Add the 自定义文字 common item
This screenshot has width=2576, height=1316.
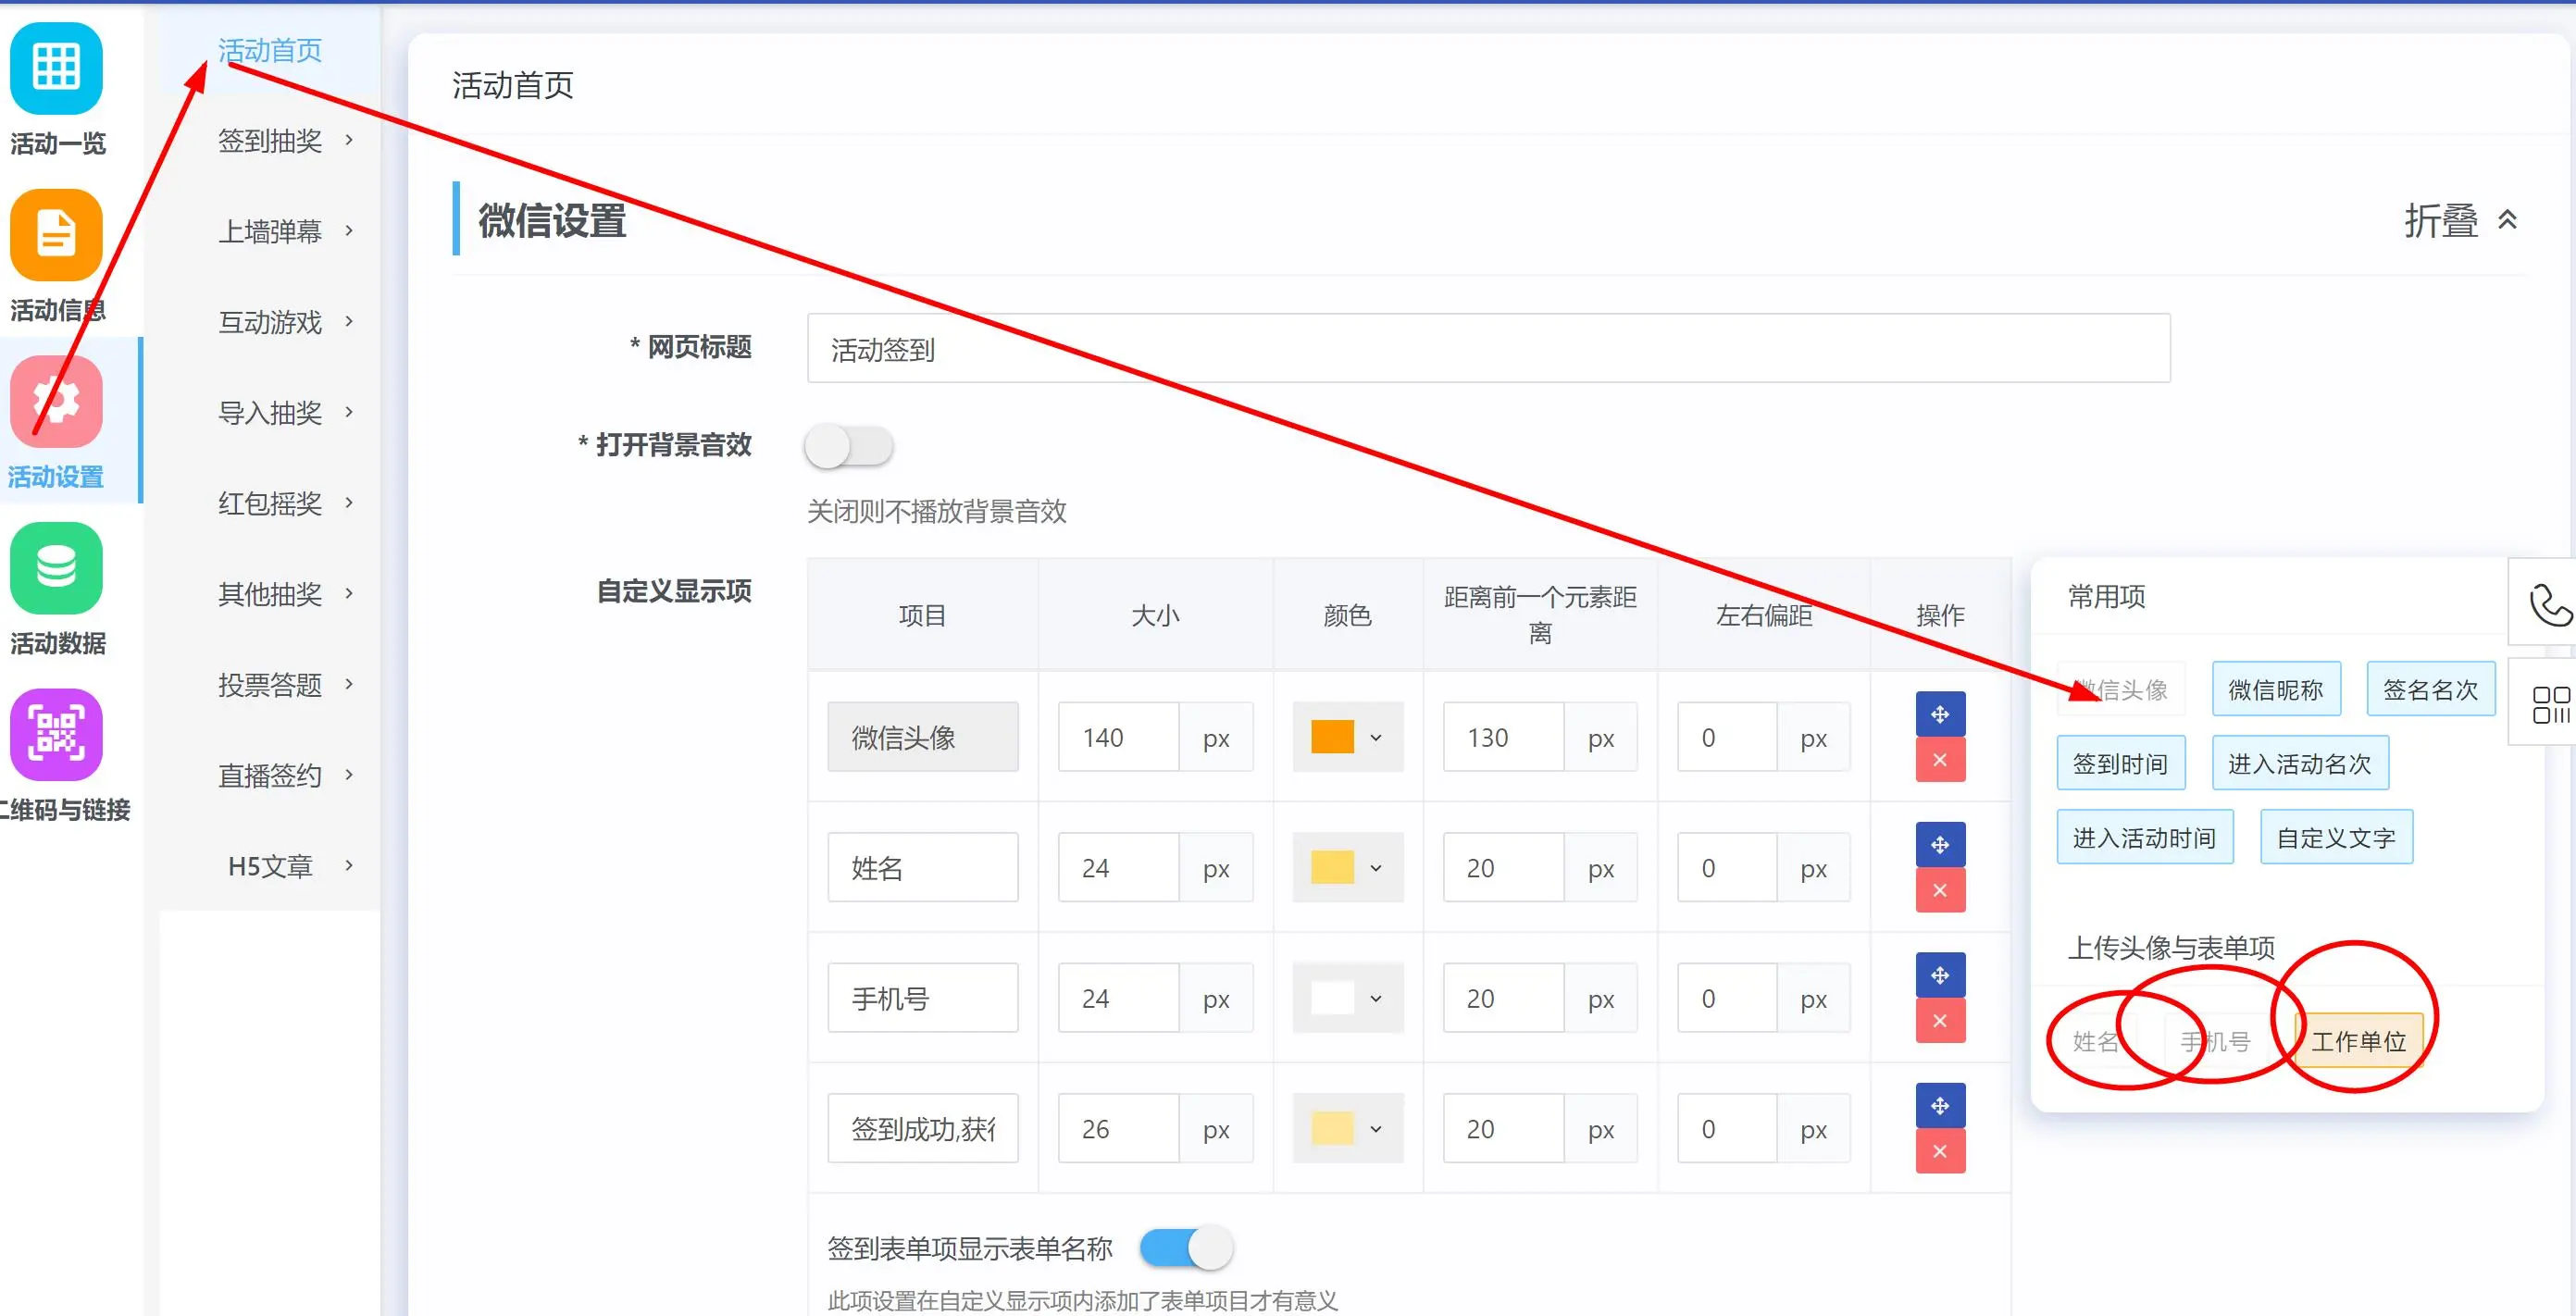click(2335, 838)
